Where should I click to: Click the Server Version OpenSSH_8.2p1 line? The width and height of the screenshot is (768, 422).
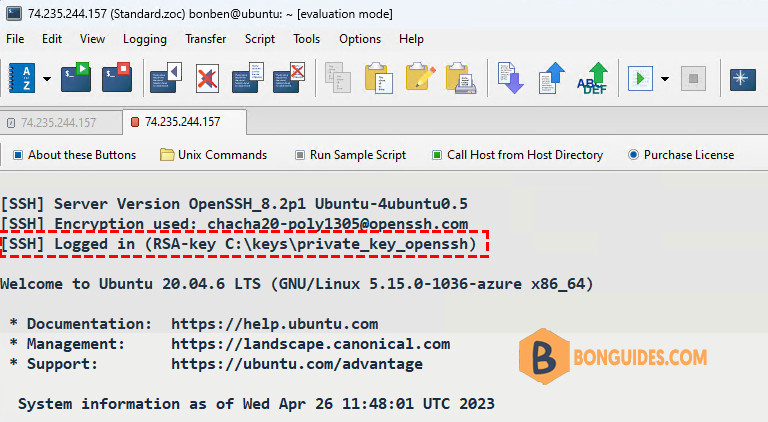pyautogui.click(x=234, y=204)
